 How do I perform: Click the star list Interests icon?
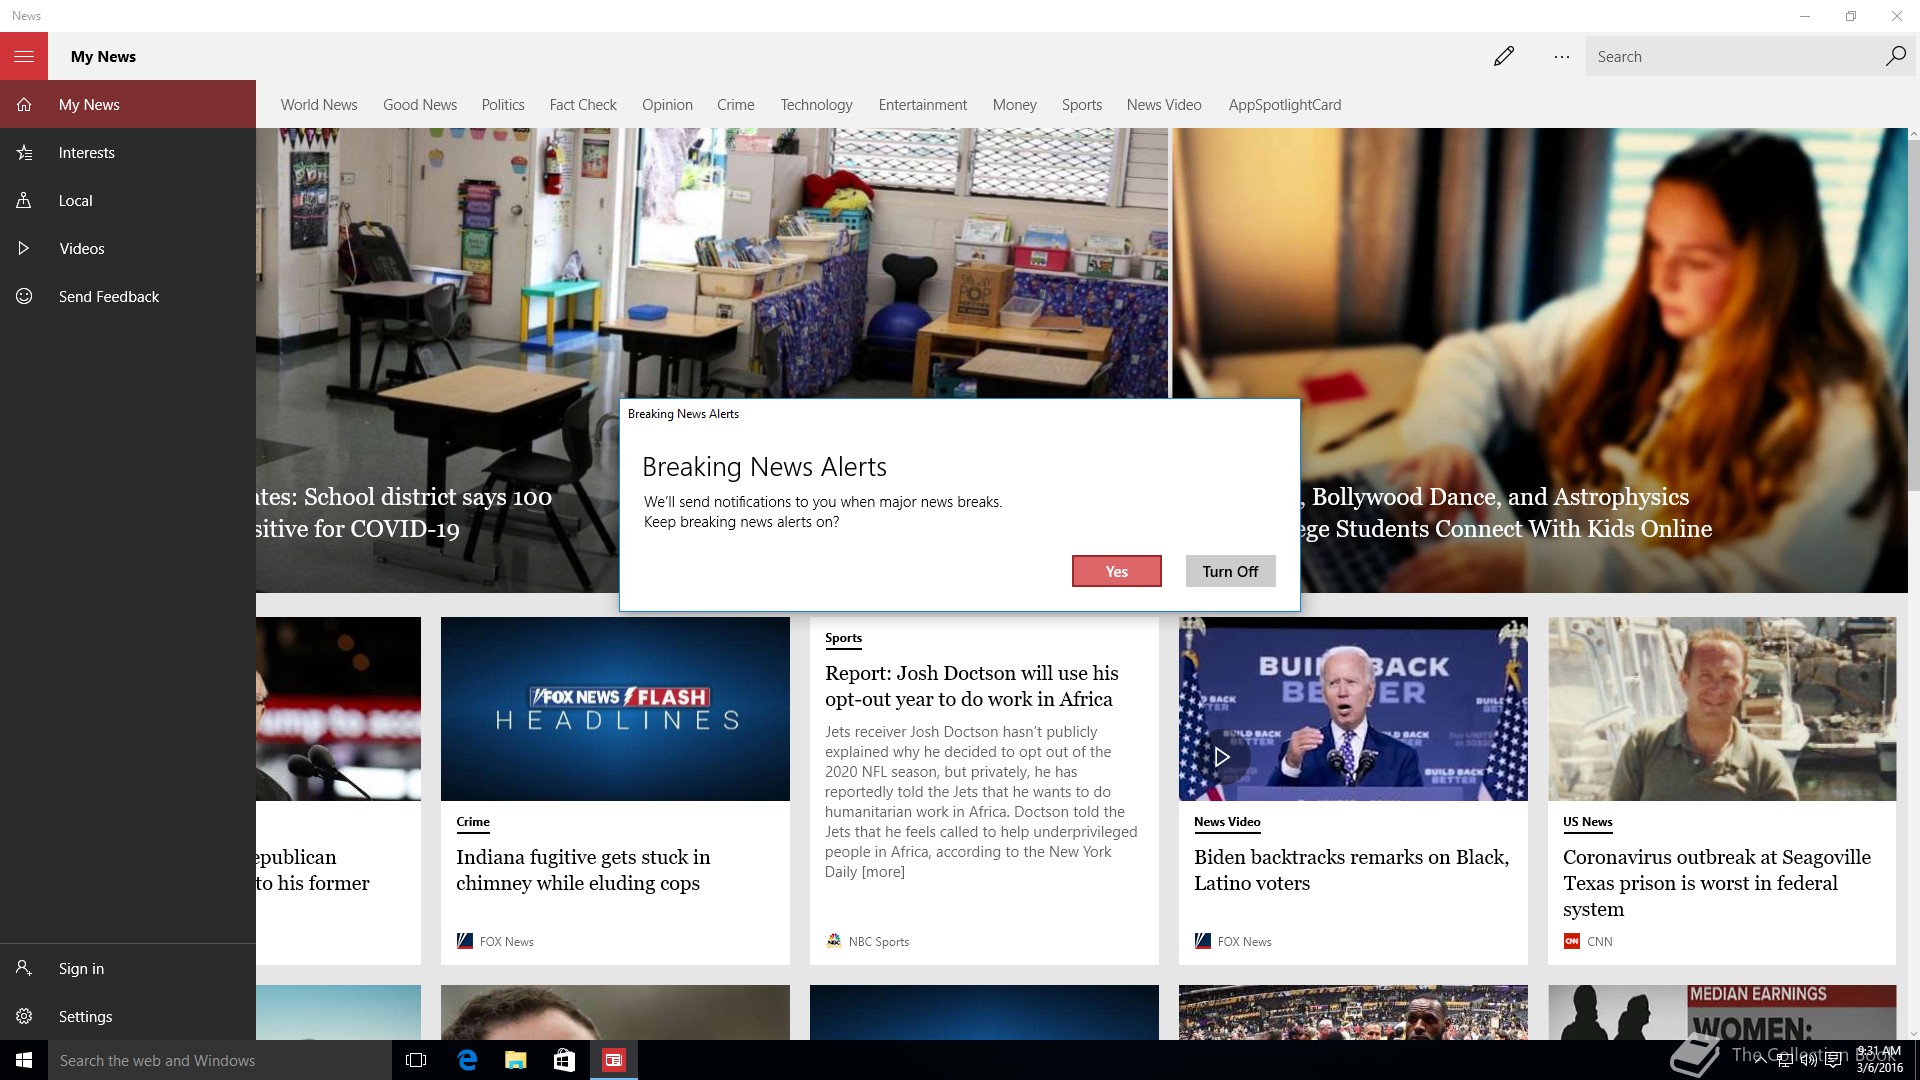pyautogui.click(x=24, y=152)
